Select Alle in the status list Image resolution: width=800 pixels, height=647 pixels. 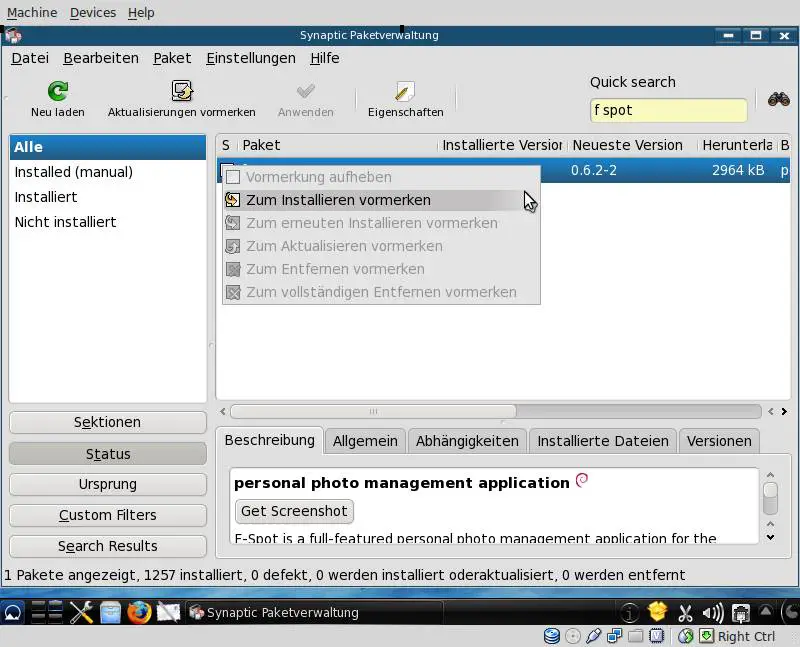click(x=108, y=147)
